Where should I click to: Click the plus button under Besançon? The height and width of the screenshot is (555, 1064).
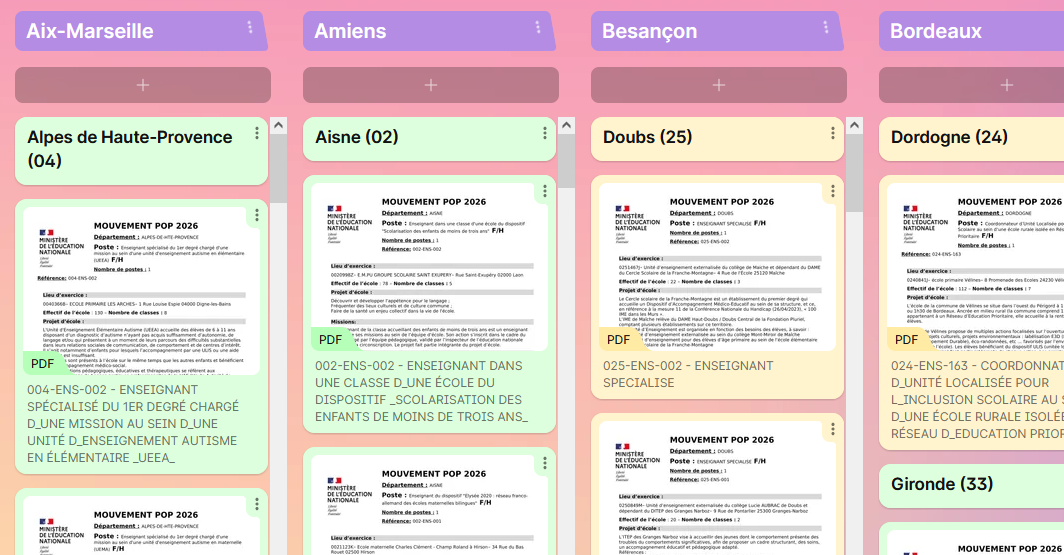tap(718, 86)
